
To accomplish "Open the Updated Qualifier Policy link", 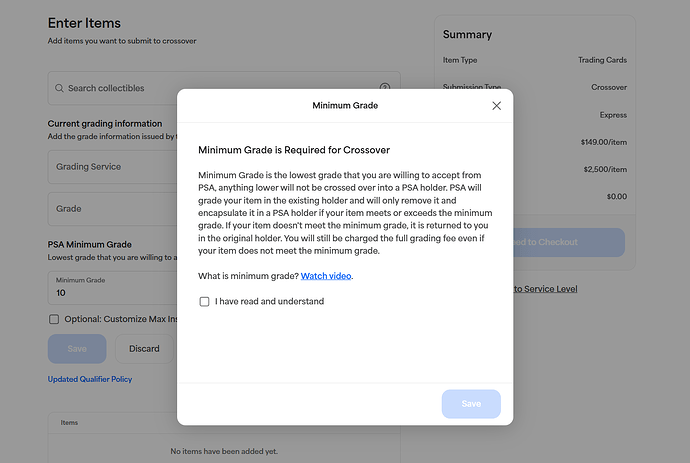I will [x=90, y=379].
